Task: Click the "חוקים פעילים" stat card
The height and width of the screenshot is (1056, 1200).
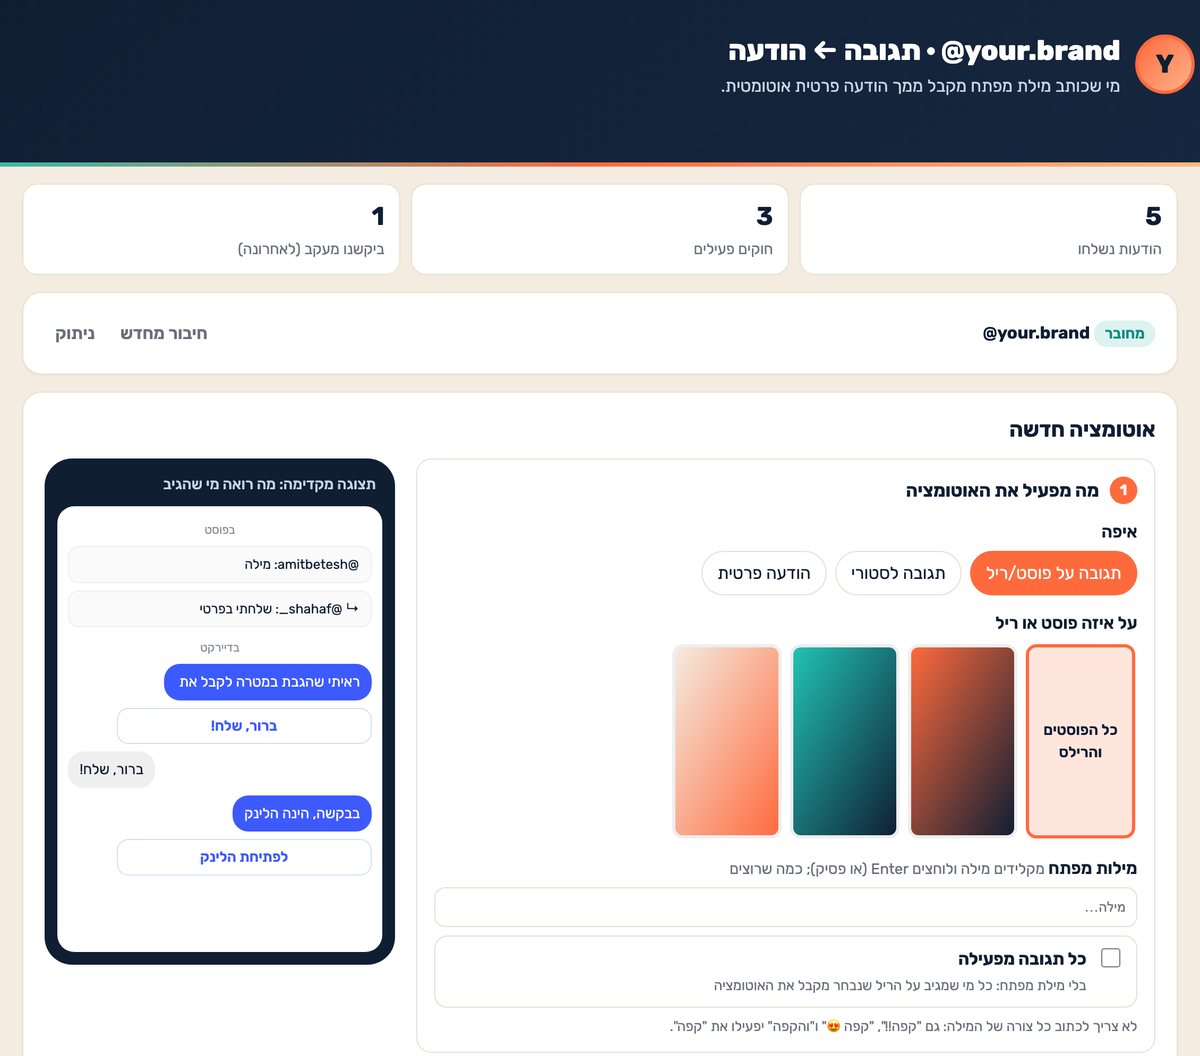Action: click(600, 229)
